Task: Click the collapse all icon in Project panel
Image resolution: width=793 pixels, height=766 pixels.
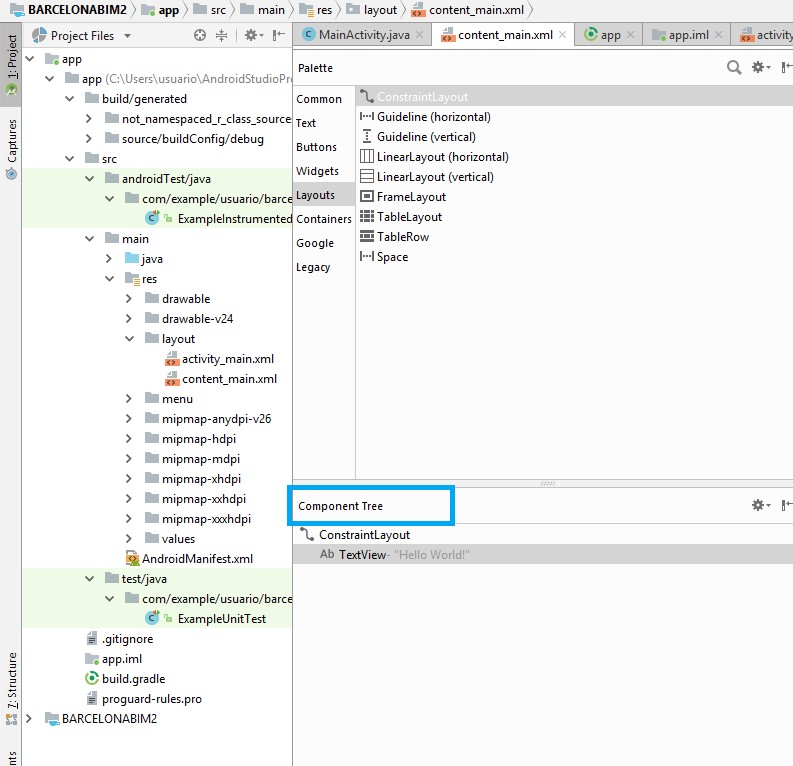Action: (222, 36)
